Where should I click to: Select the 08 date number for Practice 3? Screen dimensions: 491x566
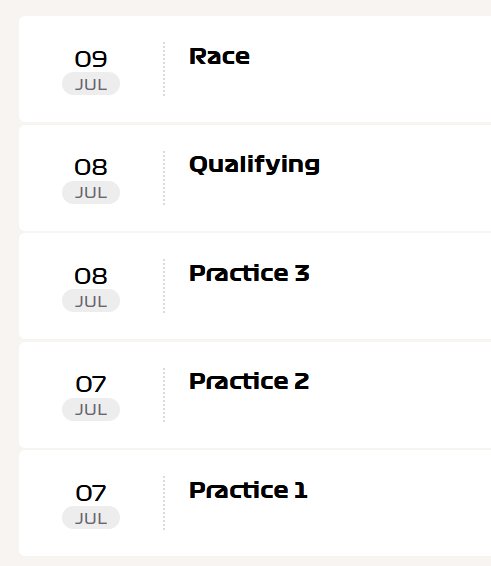coord(91,276)
